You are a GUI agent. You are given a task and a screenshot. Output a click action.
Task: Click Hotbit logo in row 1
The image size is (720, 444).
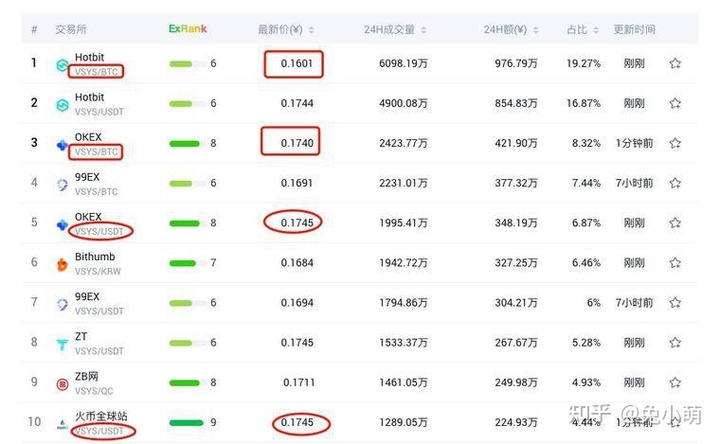pyautogui.click(x=62, y=65)
